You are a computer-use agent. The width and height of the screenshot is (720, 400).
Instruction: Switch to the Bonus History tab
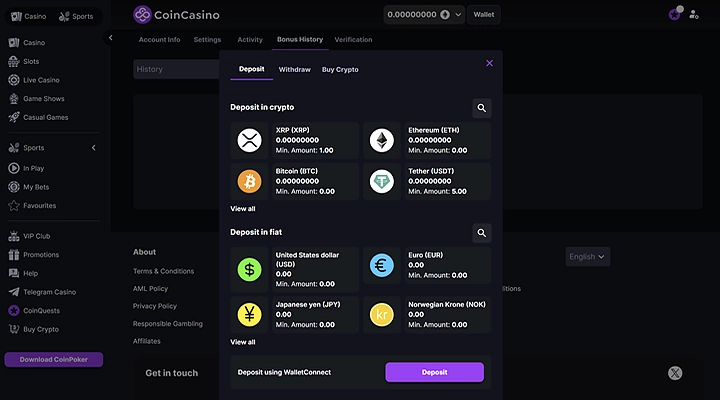pyautogui.click(x=300, y=40)
